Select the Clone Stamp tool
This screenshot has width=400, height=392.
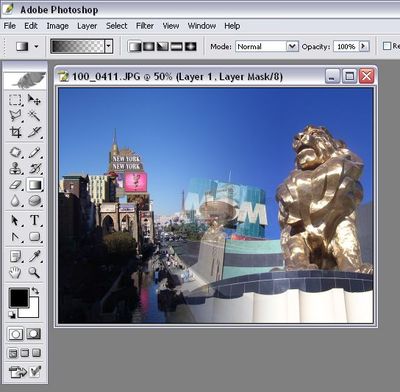[x=15, y=168]
